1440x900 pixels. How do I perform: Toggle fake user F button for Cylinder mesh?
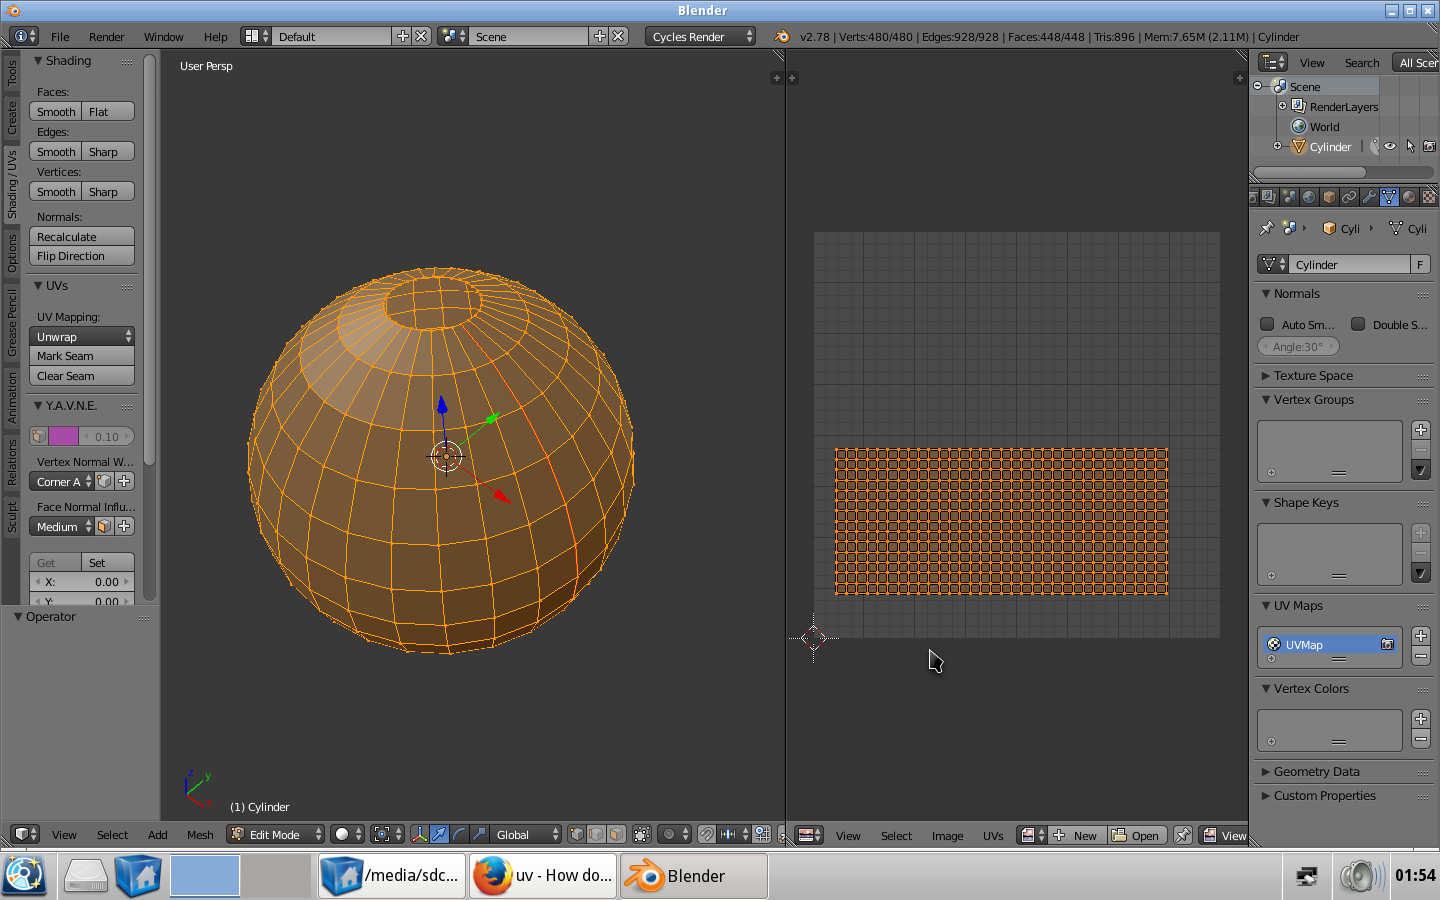tap(1420, 264)
